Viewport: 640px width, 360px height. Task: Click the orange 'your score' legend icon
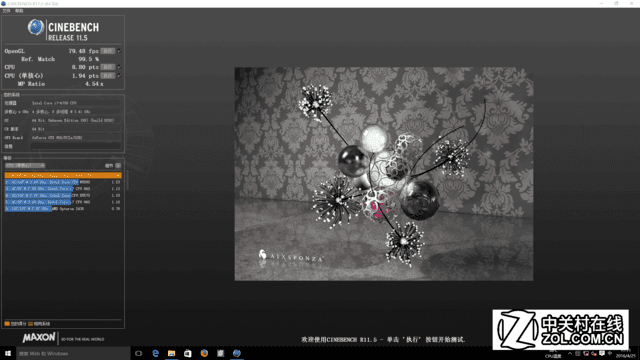click(7, 324)
